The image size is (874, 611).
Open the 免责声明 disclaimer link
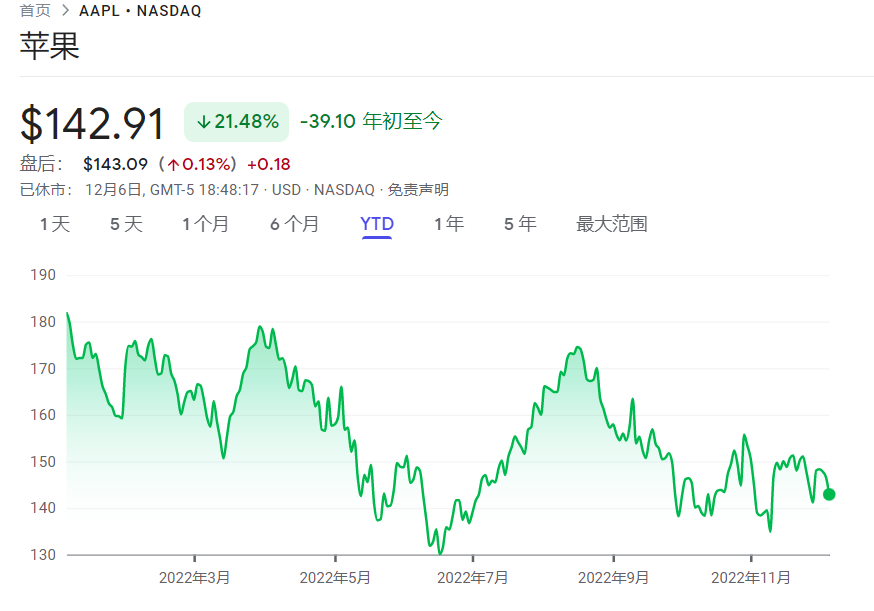click(x=418, y=190)
